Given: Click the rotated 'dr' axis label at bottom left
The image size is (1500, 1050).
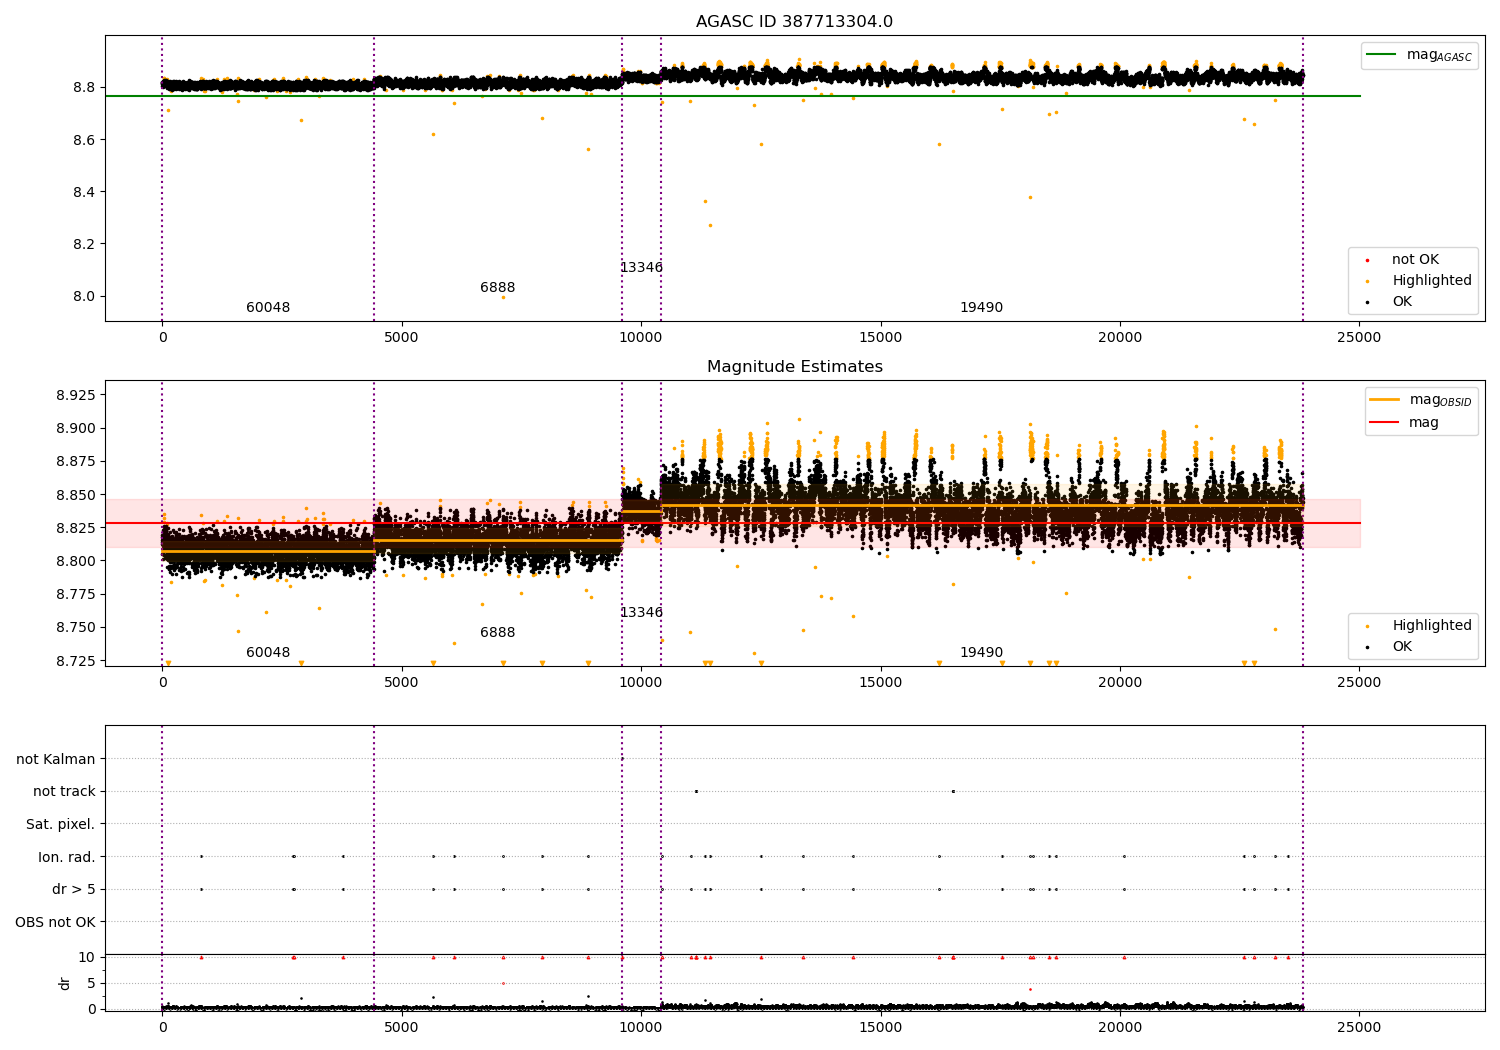Looking at the screenshot, I should 65,983.
